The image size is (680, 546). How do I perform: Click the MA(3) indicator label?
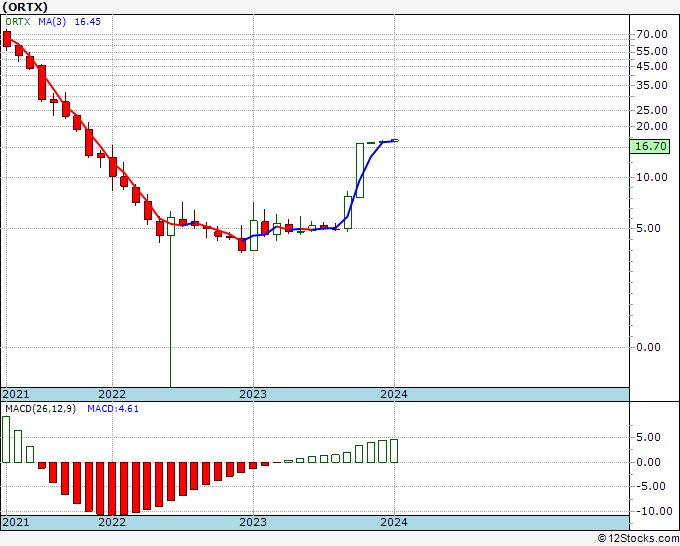coord(52,22)
